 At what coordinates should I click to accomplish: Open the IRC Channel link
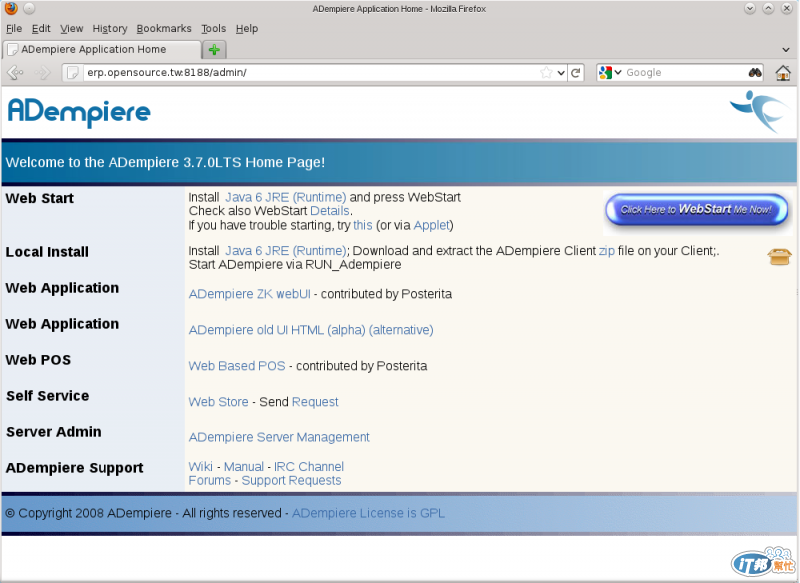point(309,467)
